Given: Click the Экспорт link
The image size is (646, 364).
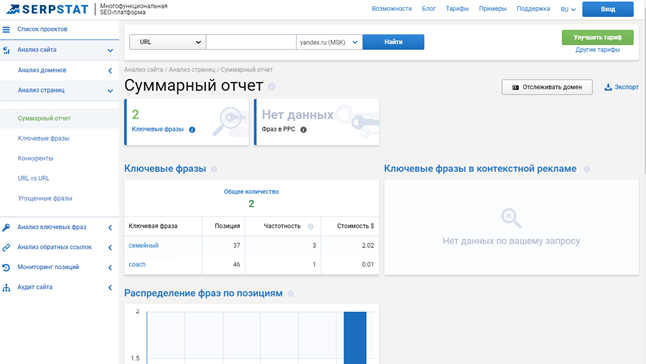Looking at the screenshot, I should (x=626, y=87).
